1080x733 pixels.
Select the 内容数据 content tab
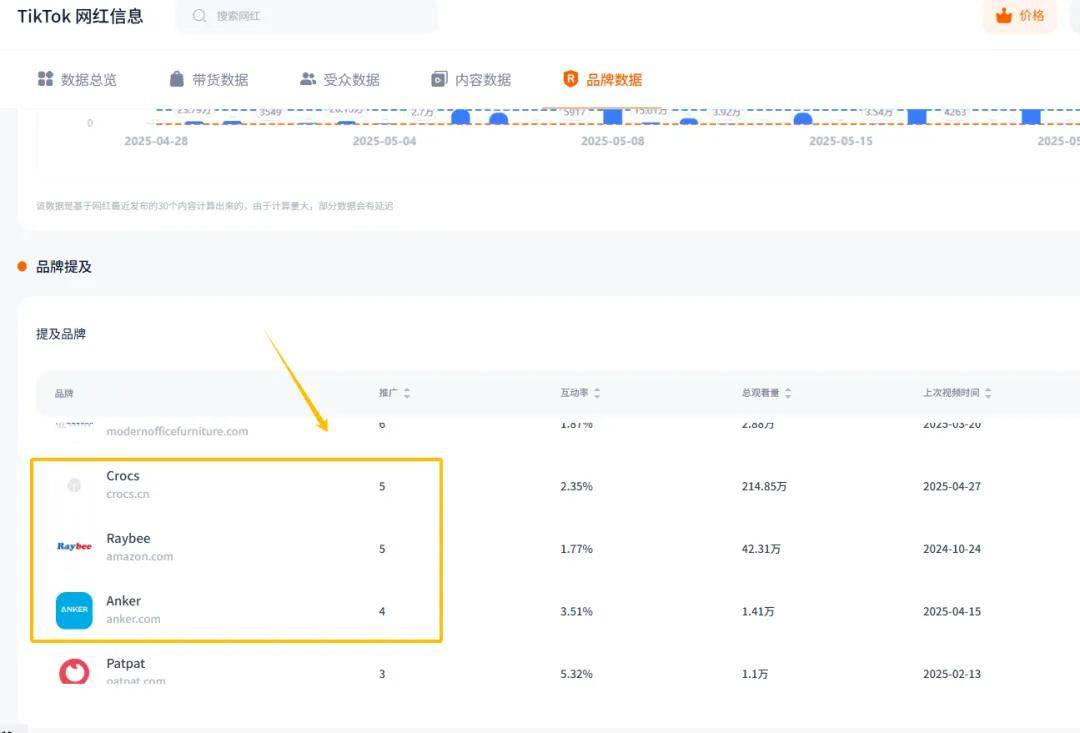pyautogui.click(x=471, y=79)
